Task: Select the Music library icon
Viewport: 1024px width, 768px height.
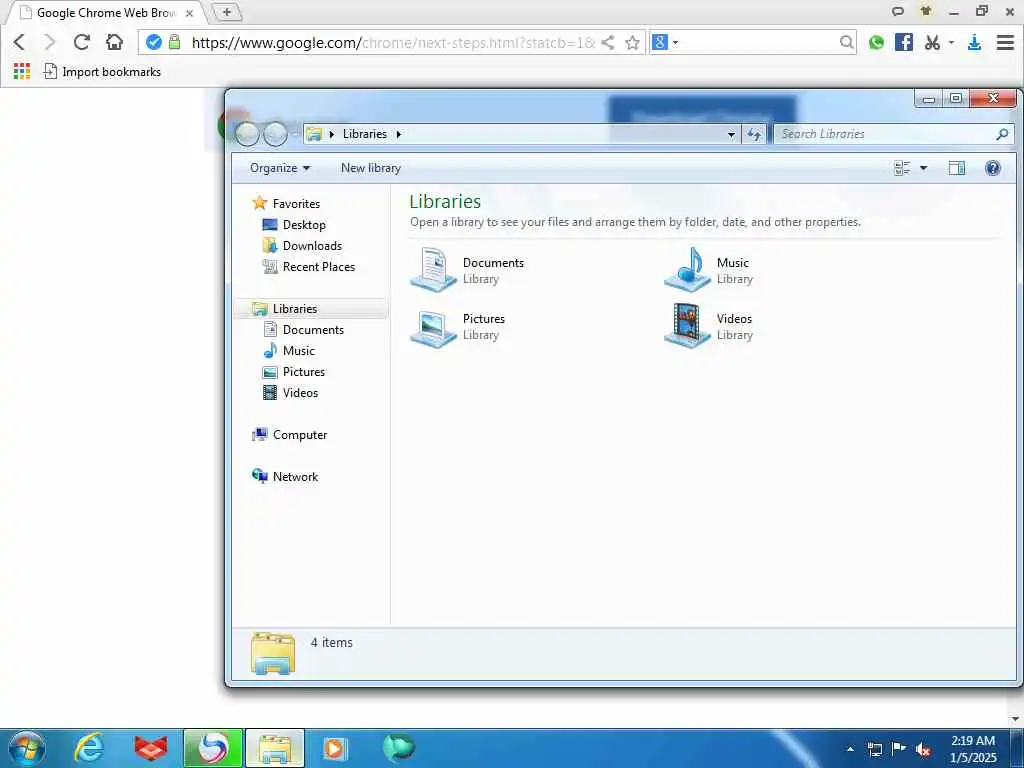Action: tap(687, 269)
